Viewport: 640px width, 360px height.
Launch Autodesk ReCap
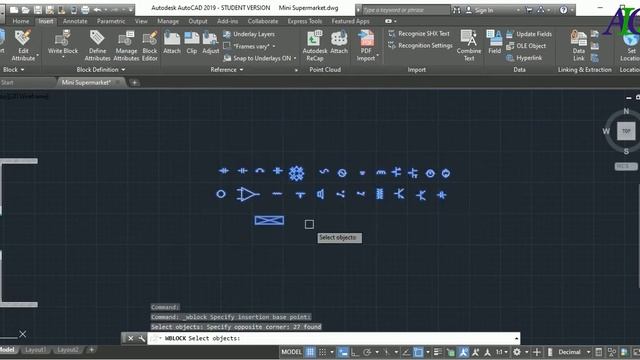coord(315,46)
